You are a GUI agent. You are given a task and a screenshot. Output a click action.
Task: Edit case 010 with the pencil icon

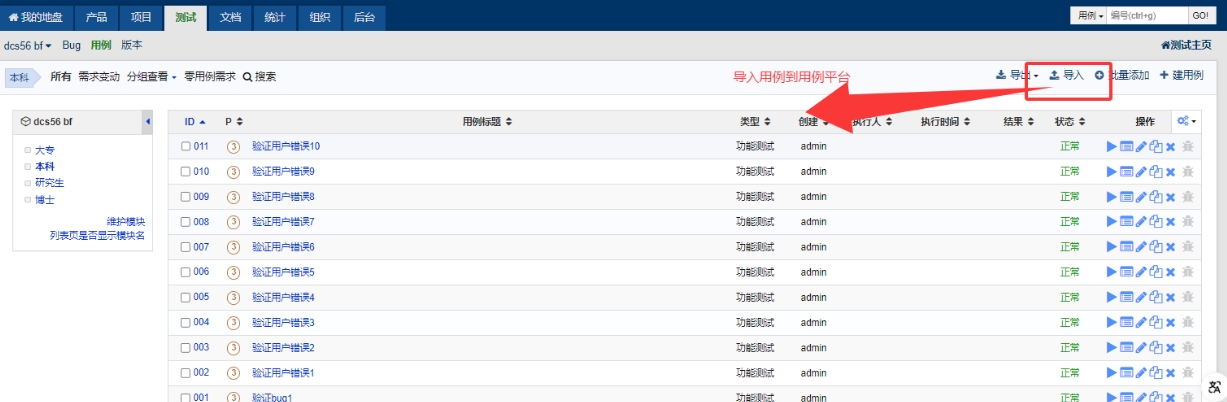(x=1142, y=171)
